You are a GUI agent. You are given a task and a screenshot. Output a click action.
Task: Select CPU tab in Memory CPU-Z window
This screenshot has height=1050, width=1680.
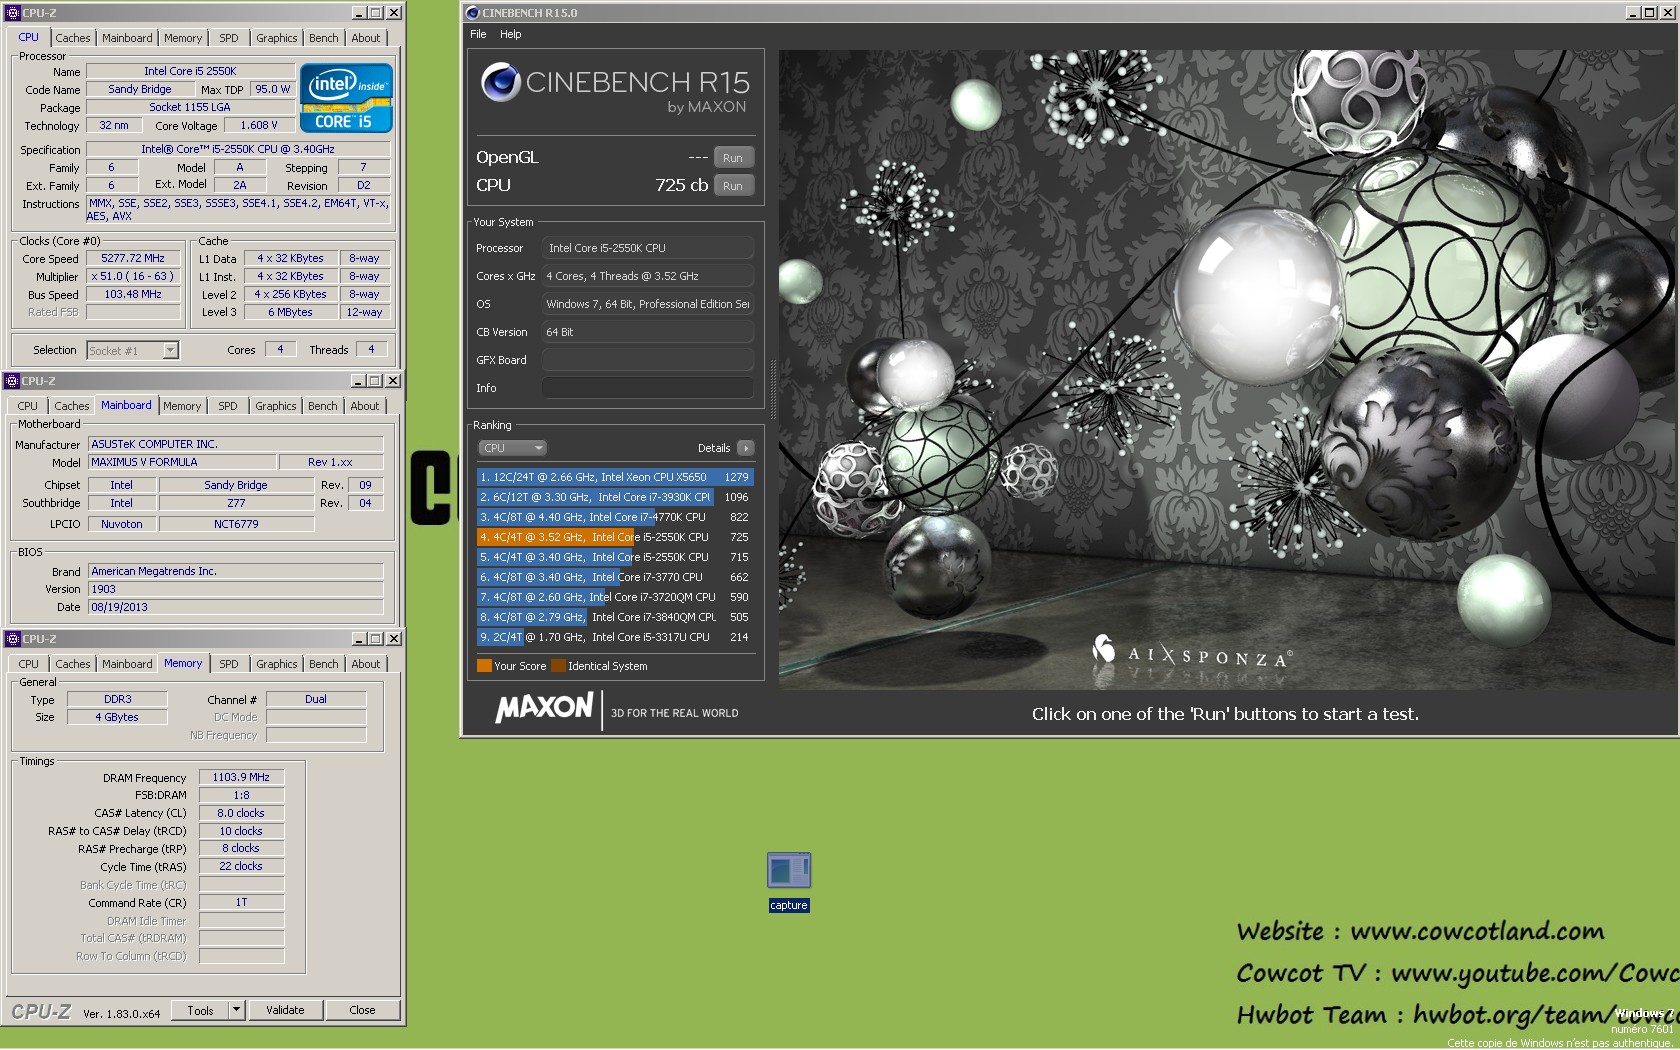click(x=28, y=664)
